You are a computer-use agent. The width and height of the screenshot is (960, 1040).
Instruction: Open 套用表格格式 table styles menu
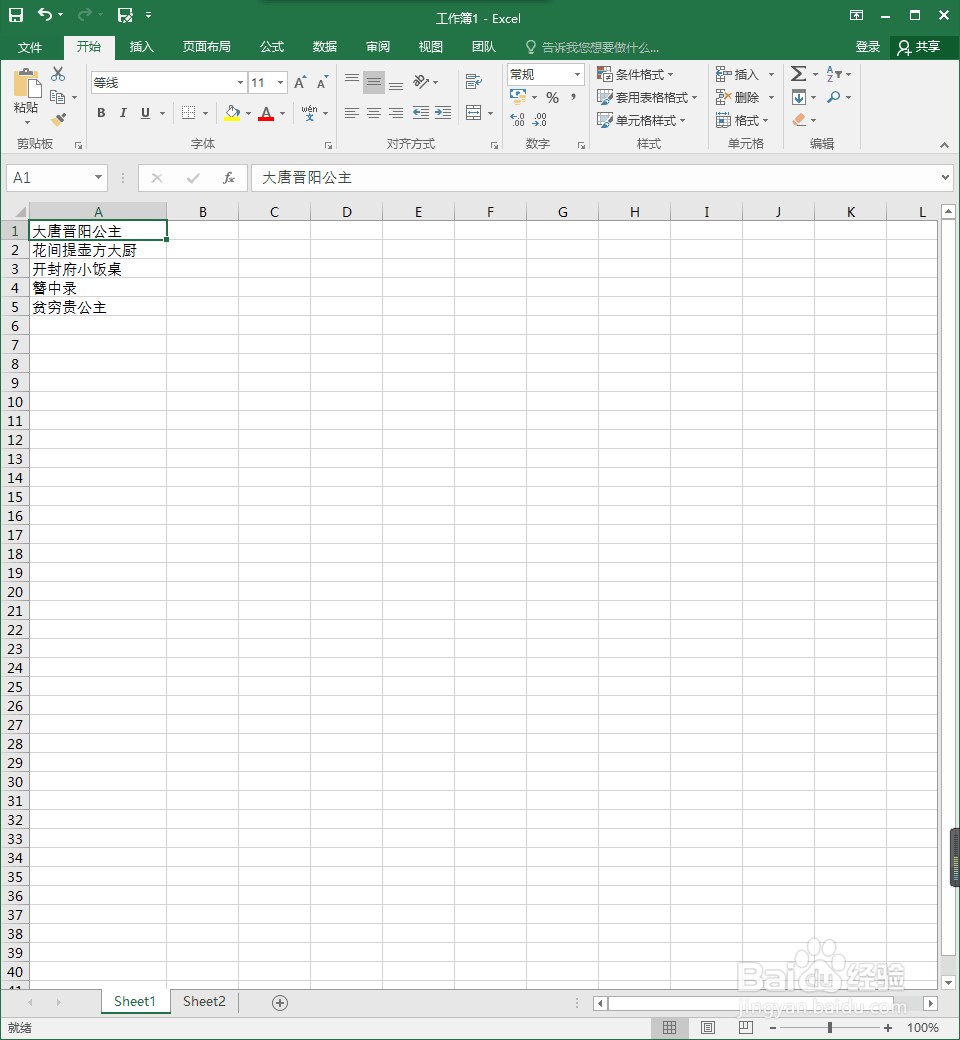tap(648, 98)
